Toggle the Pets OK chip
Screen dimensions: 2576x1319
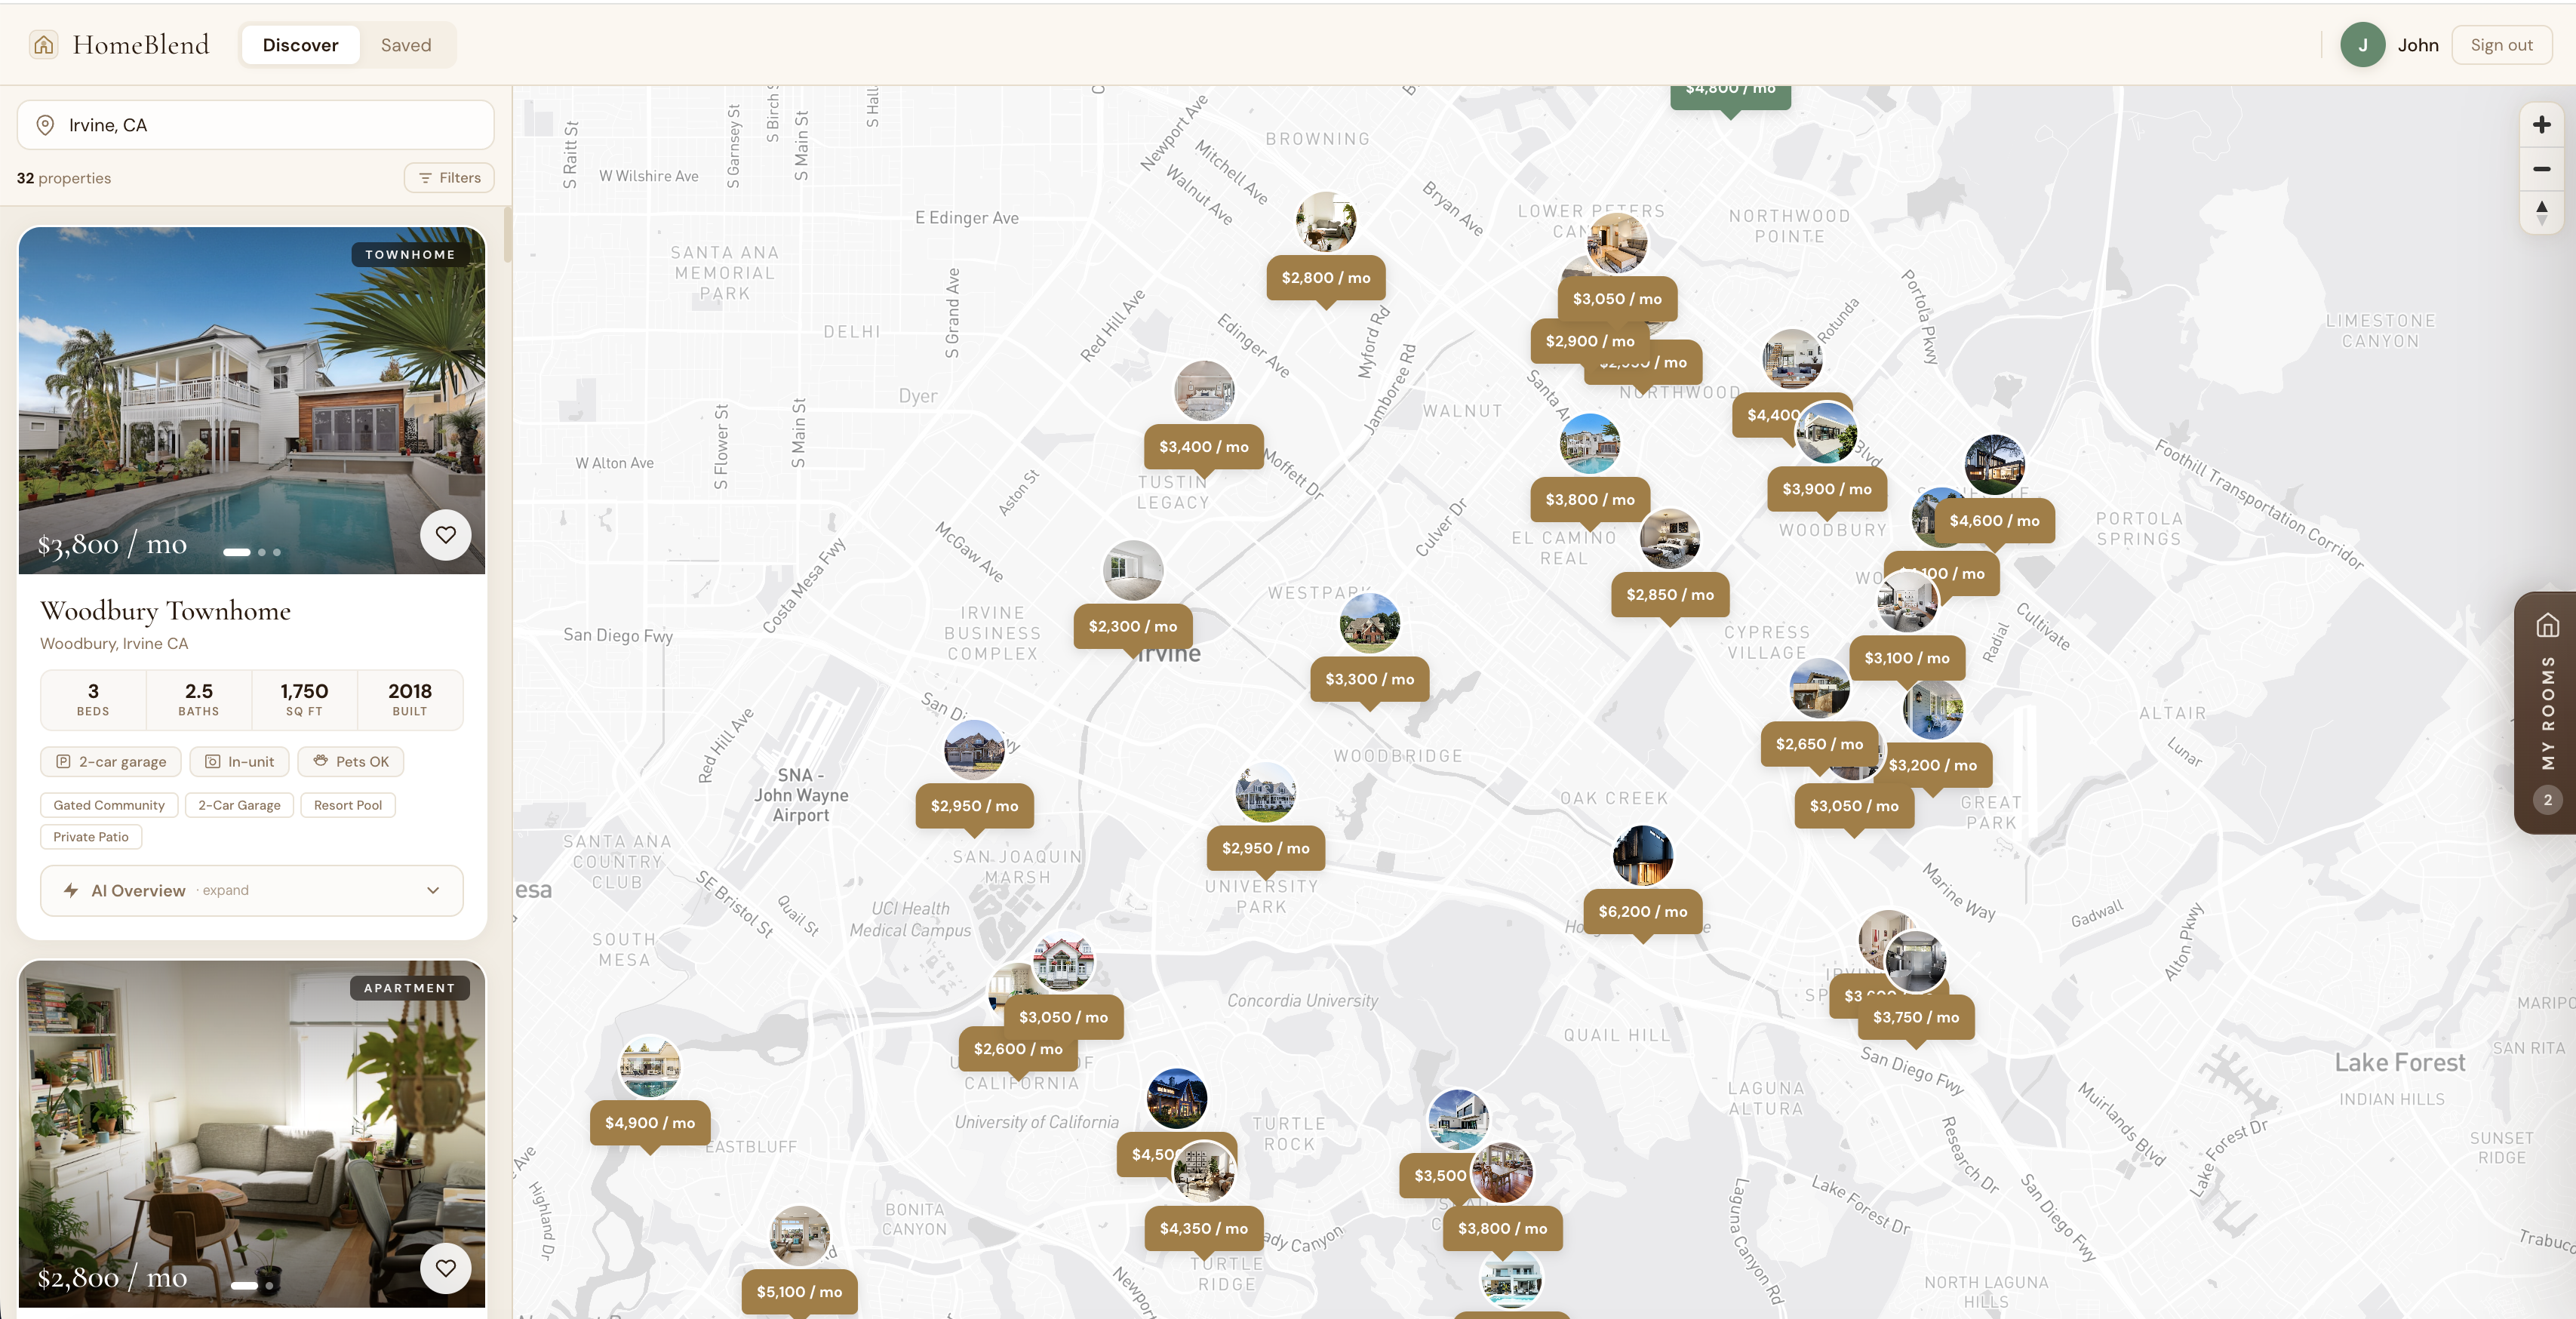coord(351,762)
